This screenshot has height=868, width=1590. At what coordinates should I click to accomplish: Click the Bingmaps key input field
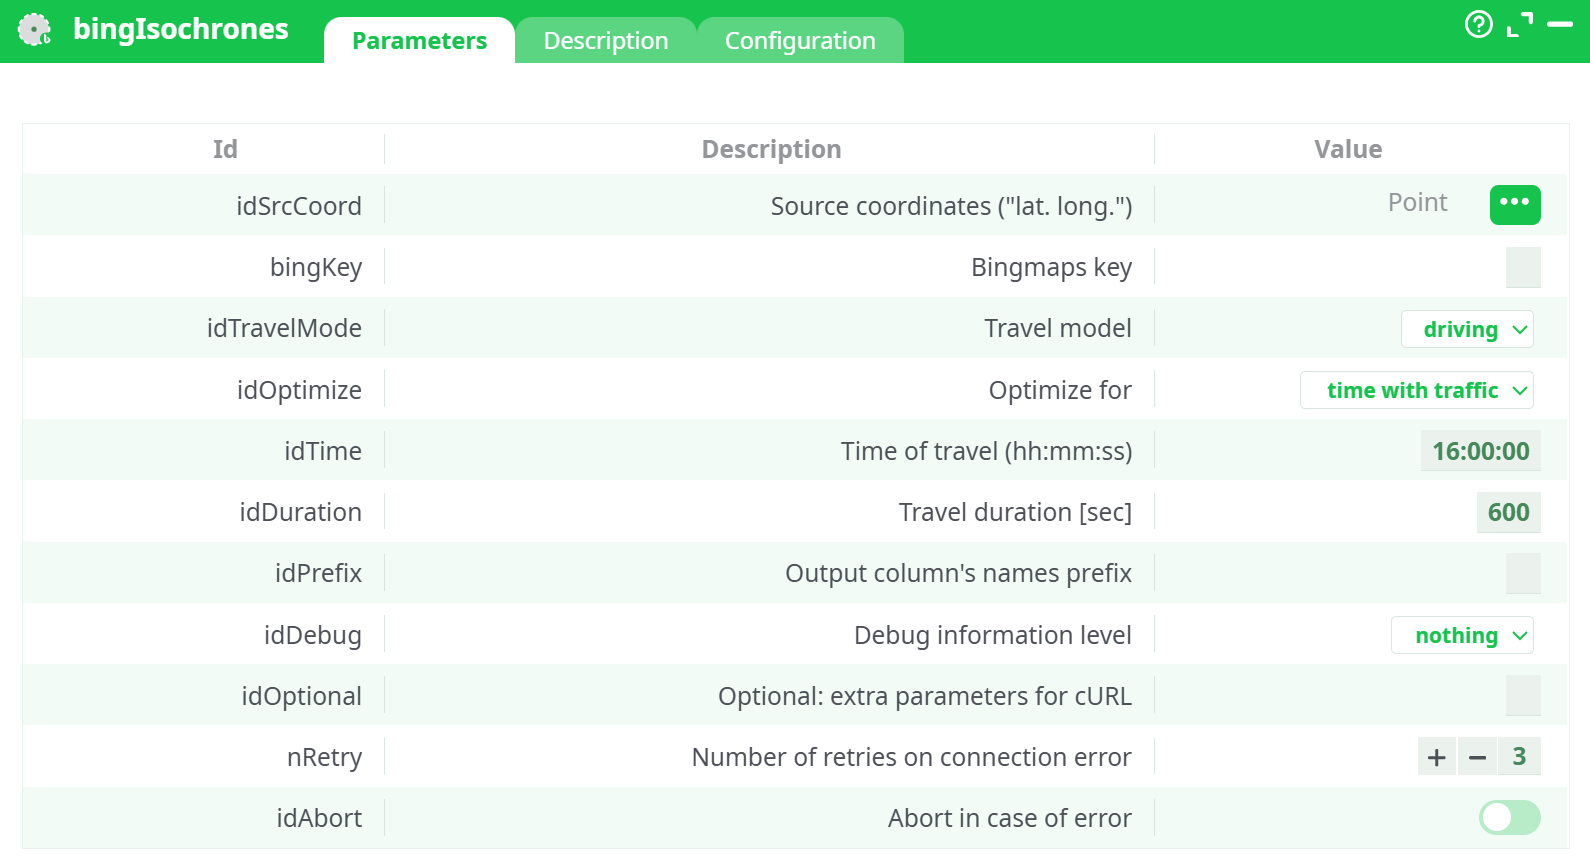click(x=1522, y=267)
